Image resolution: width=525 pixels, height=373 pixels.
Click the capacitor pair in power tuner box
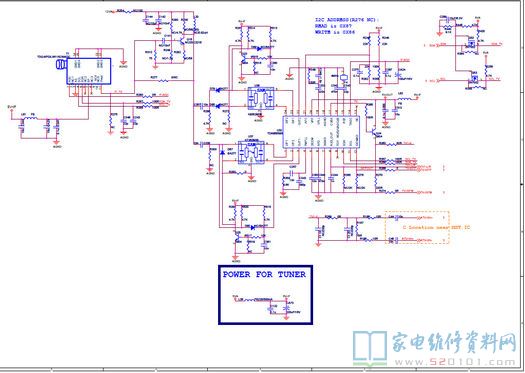point(279,308)
